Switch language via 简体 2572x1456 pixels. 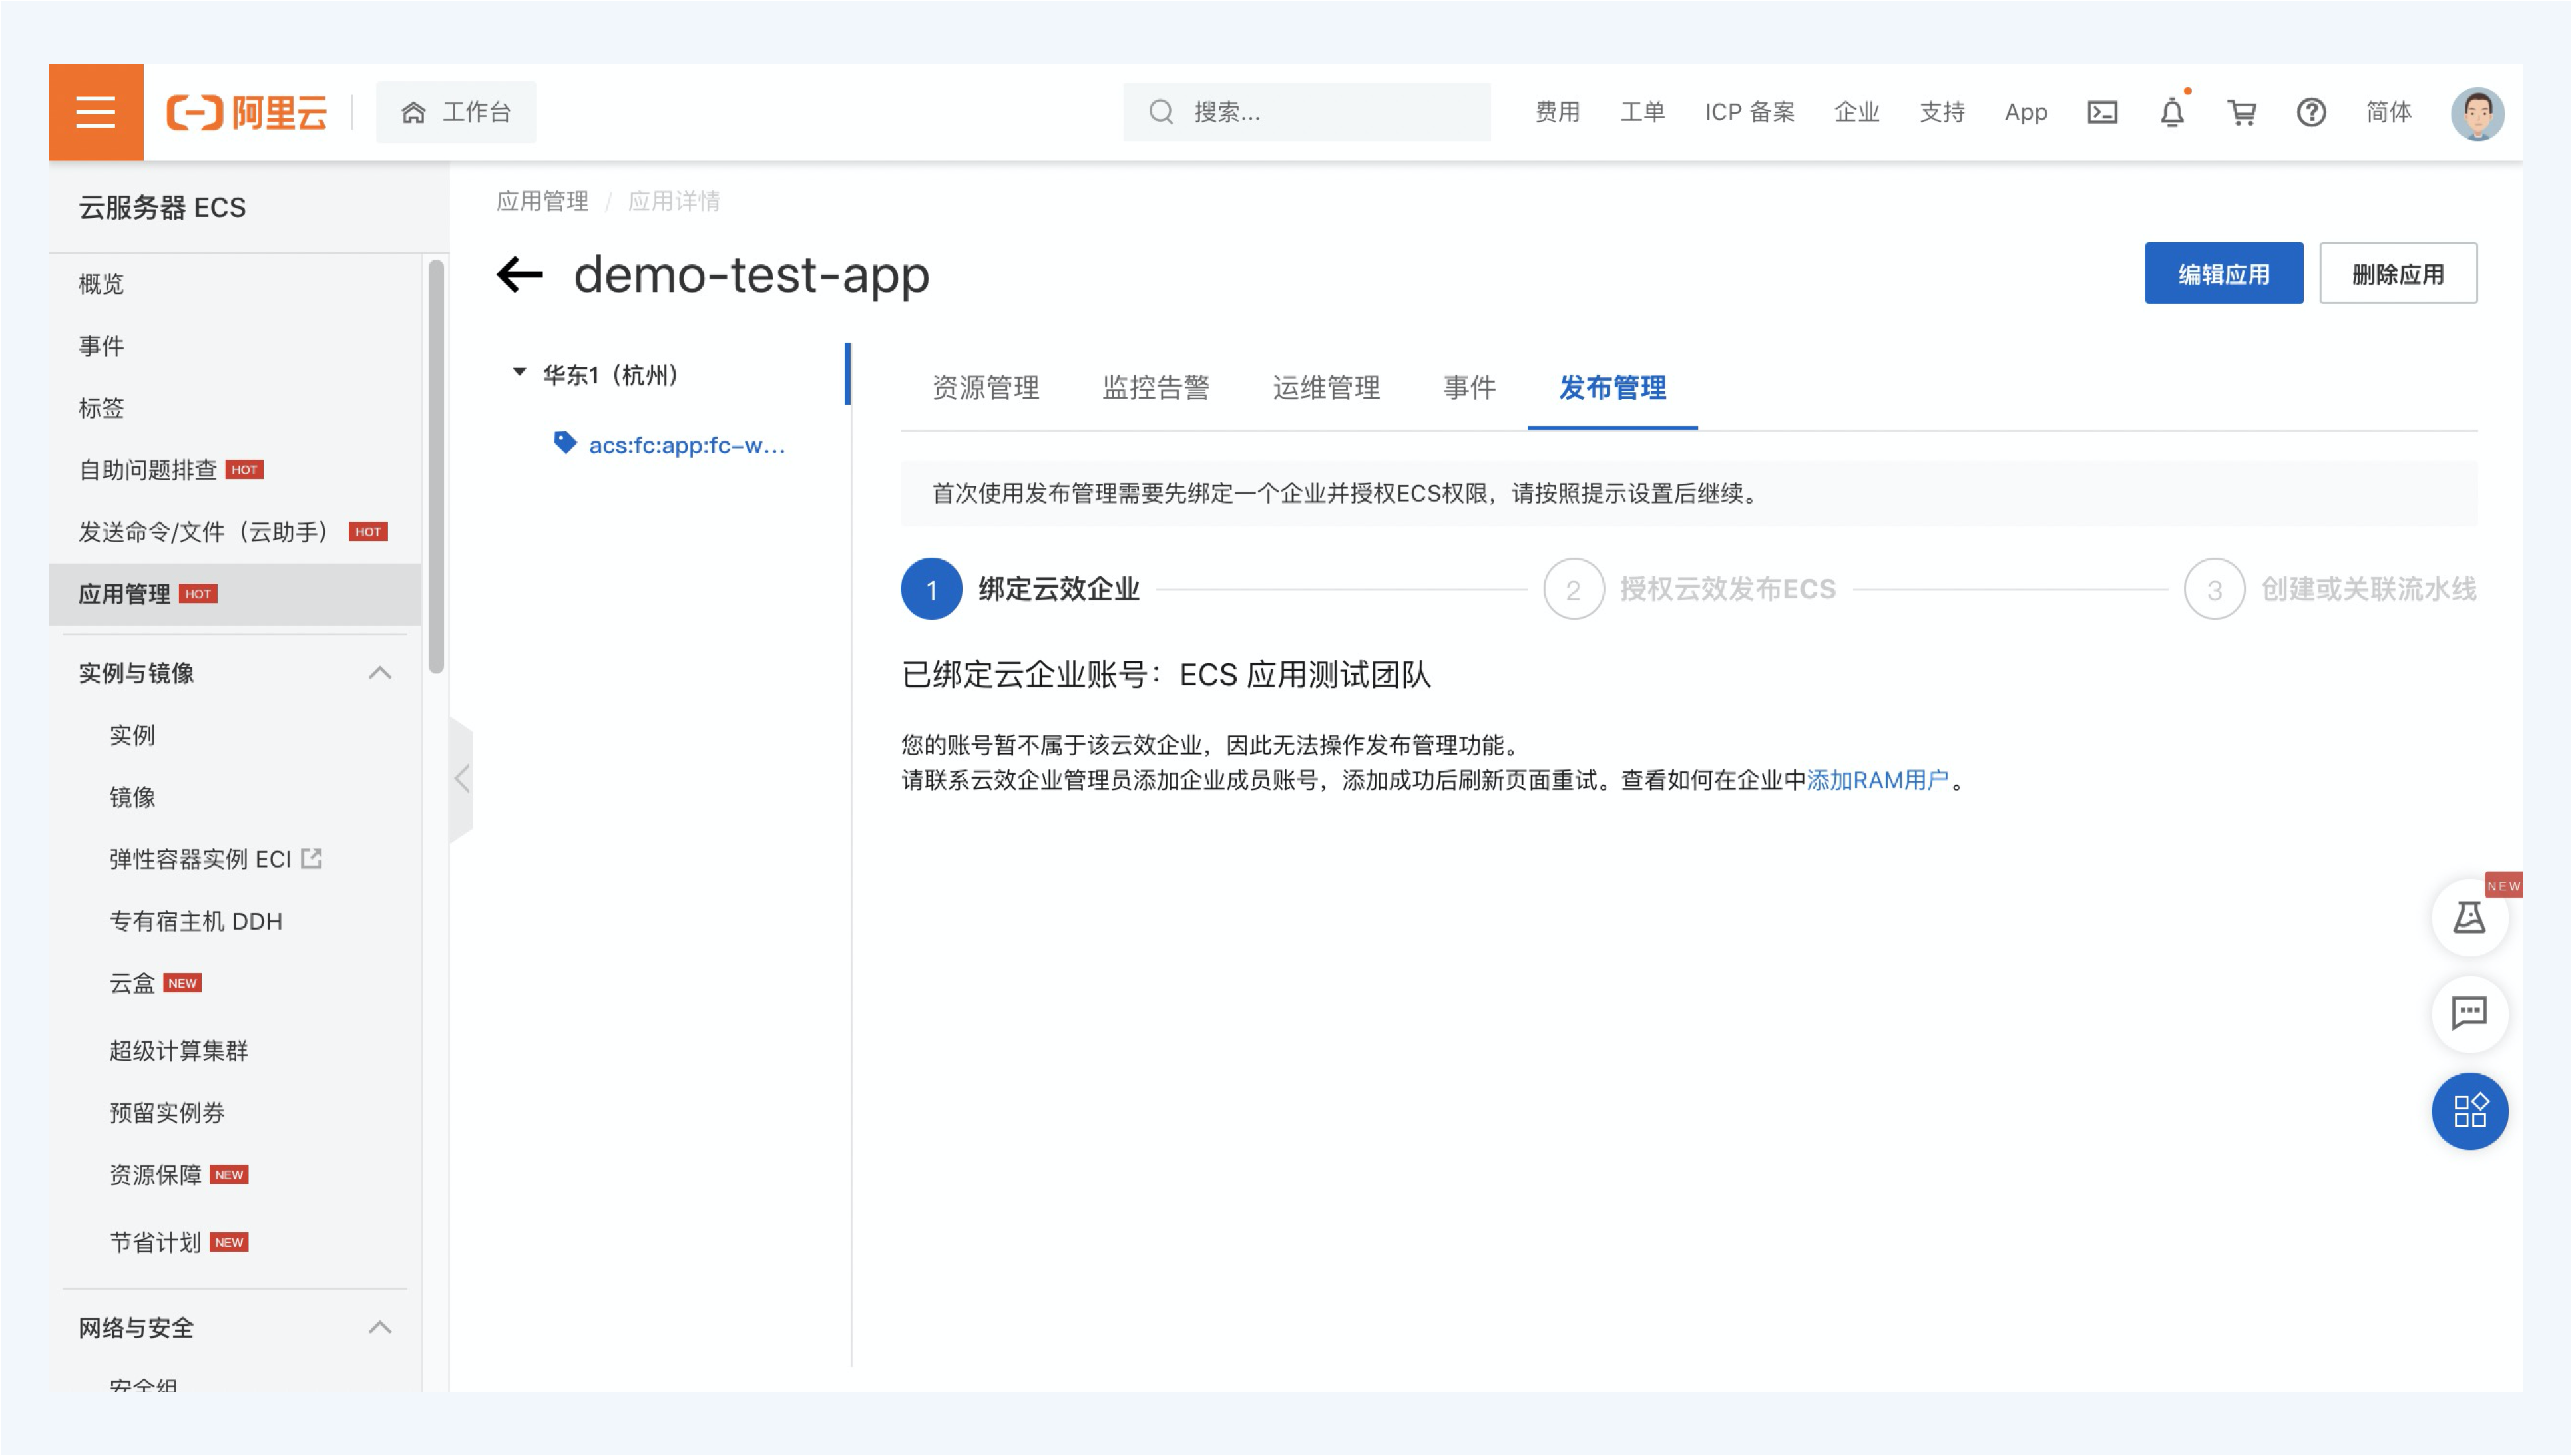tap(2388, 112)
